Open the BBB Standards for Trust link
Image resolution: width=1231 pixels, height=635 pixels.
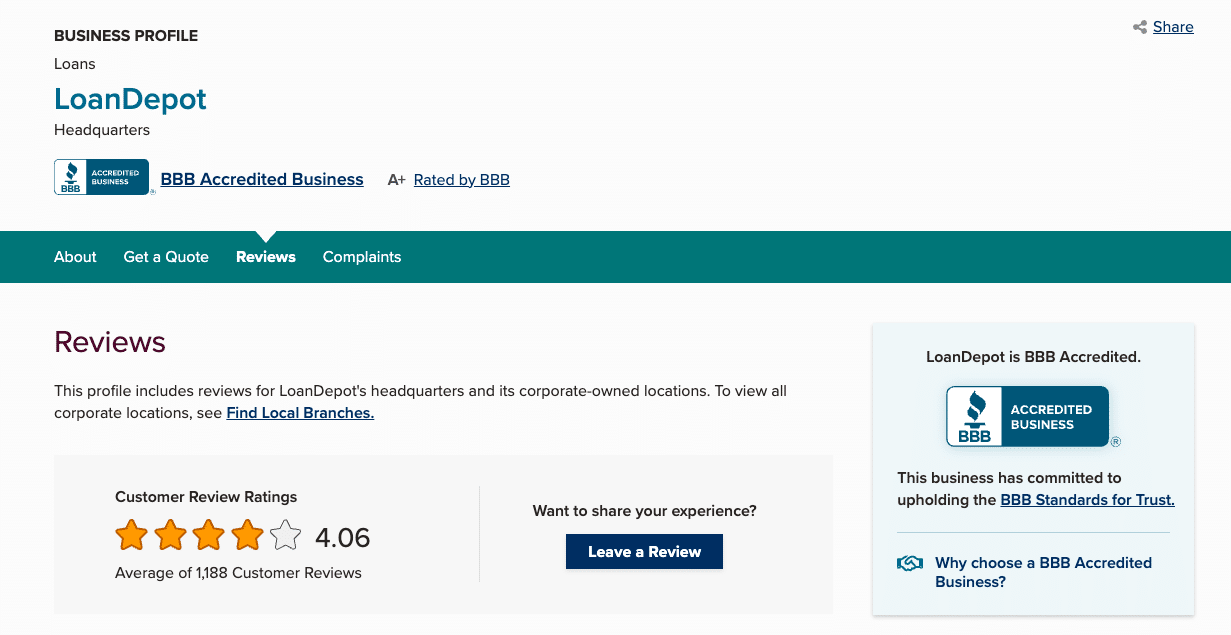pos(1088,500)
